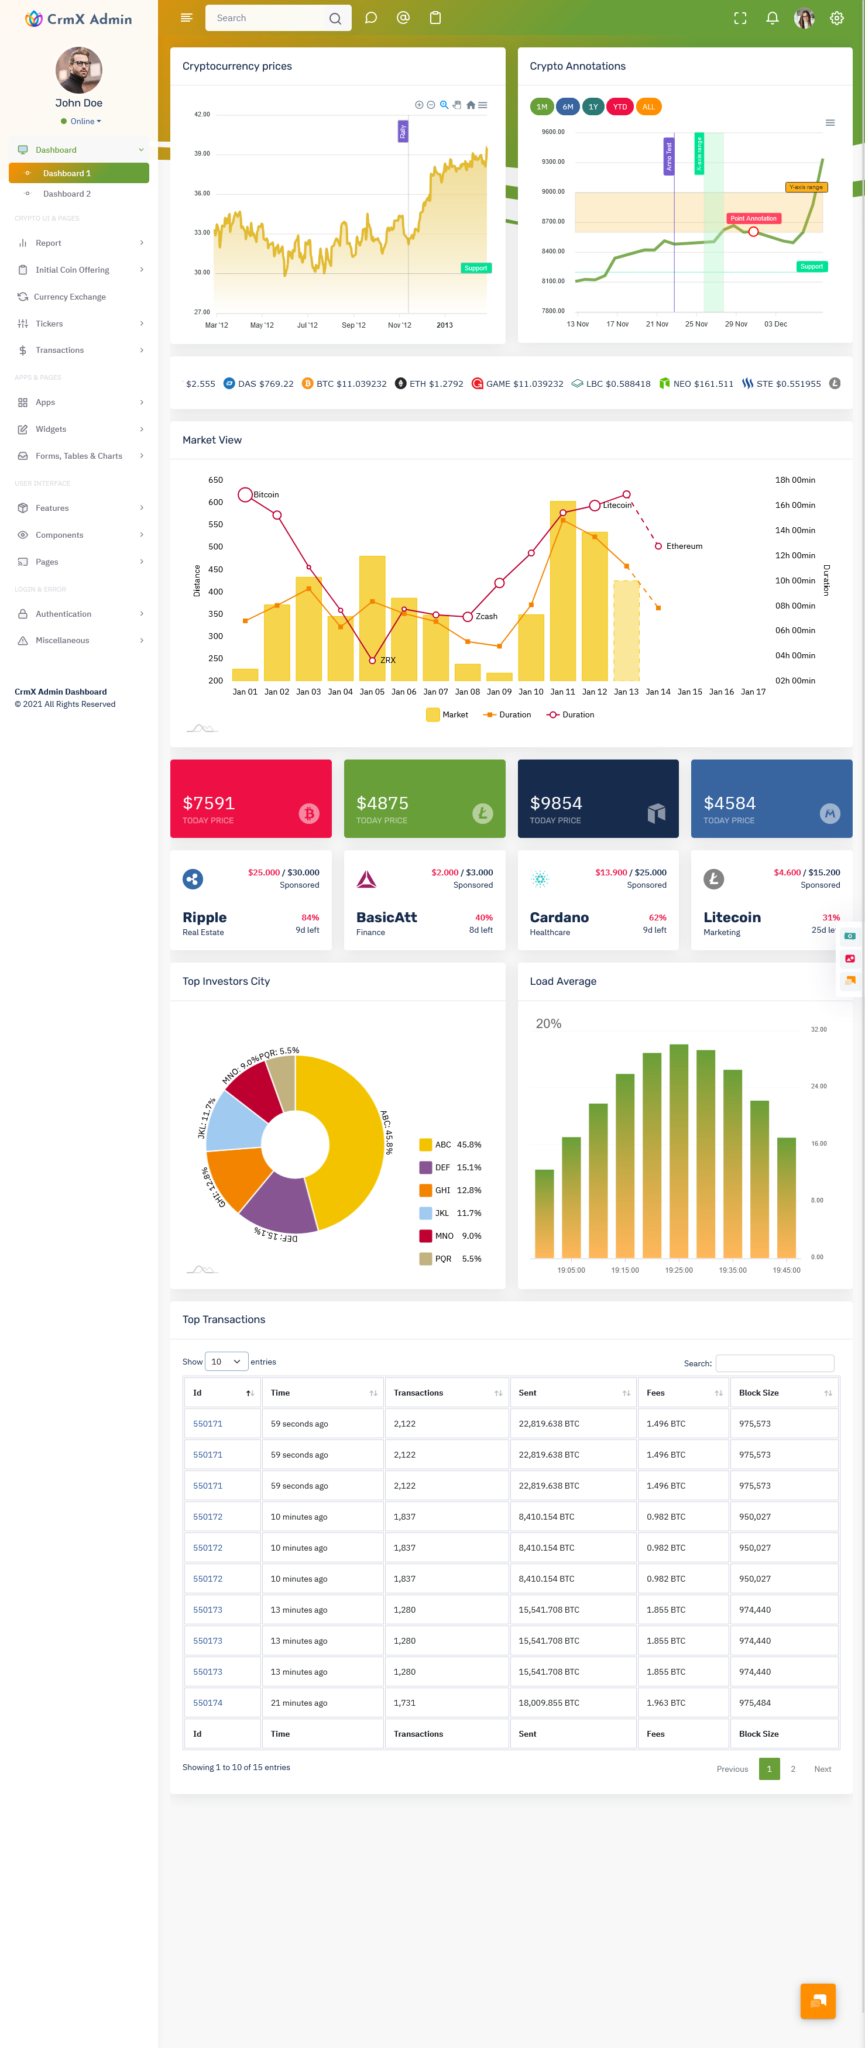Click home reset icon on Cryptocurrency prices chart

[x=471, y=105]
